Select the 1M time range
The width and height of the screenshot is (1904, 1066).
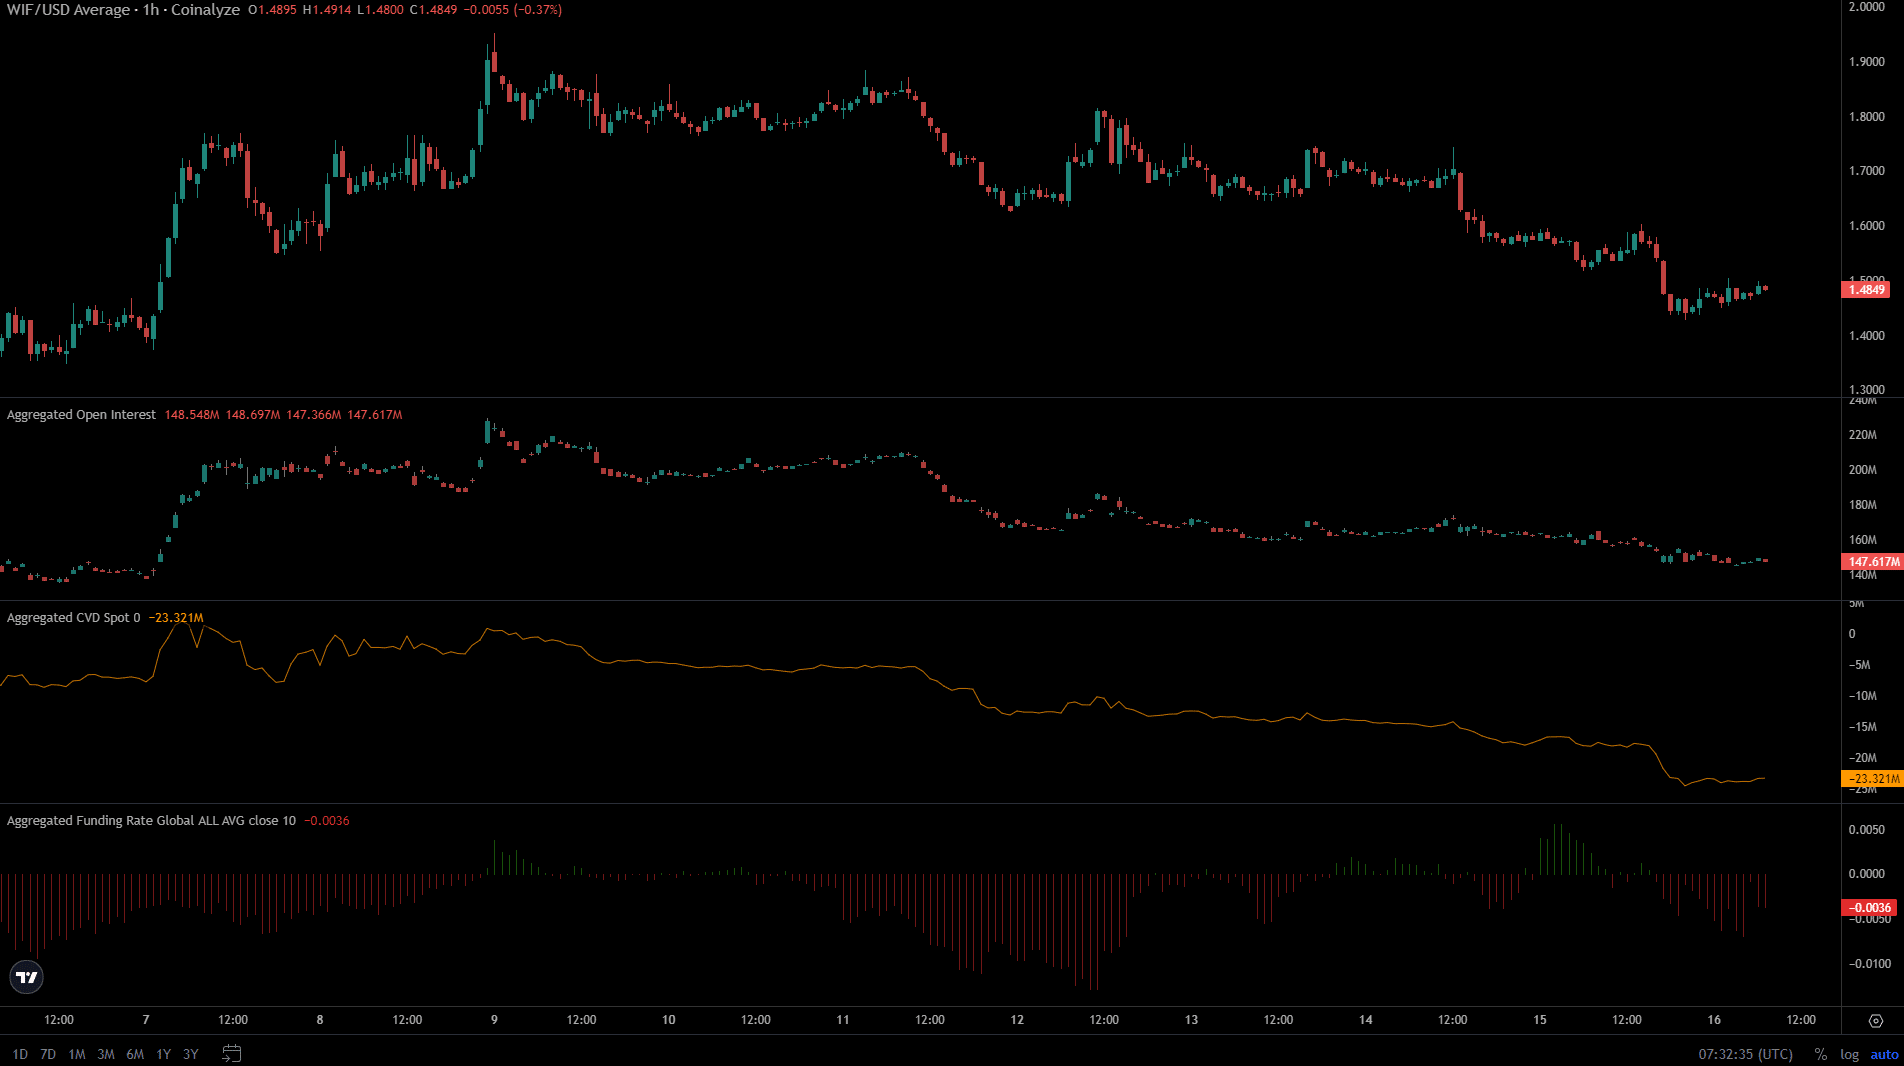point(77,1054)
